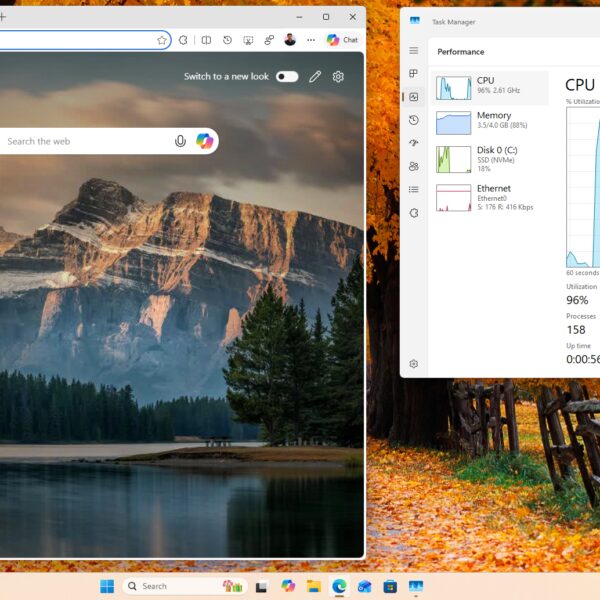The width and height of the screenshot is (600, 600).
Task: Open Task Manager settings gear
Action: tap(414, 364)
